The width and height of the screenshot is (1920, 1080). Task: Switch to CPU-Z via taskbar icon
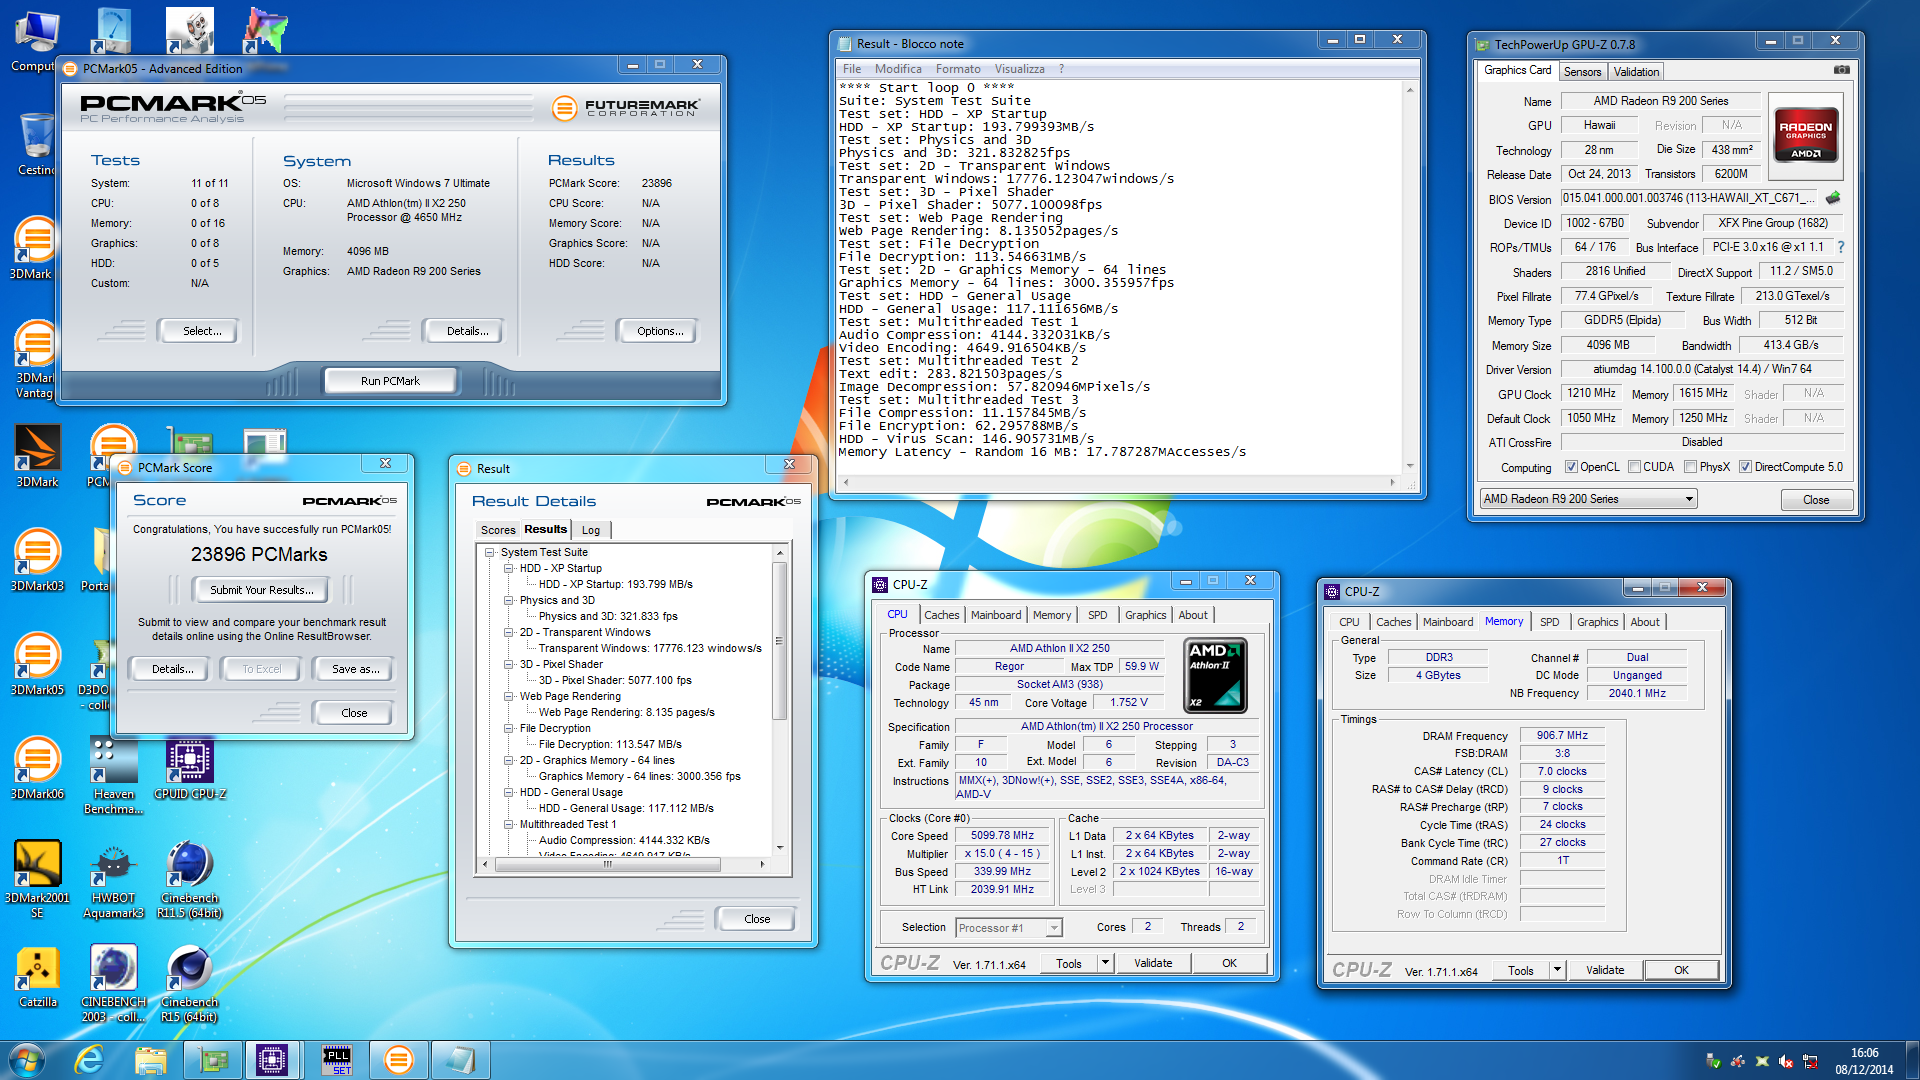[x=272, y=1060]
